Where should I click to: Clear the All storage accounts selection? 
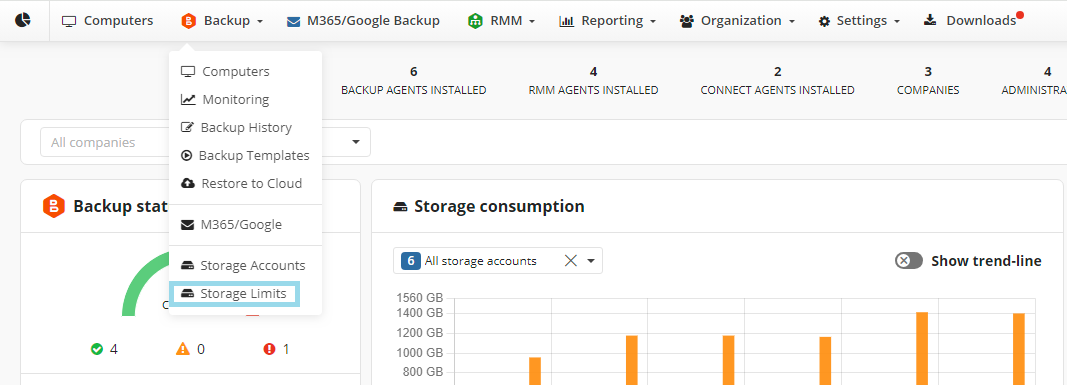coord(571,261)
